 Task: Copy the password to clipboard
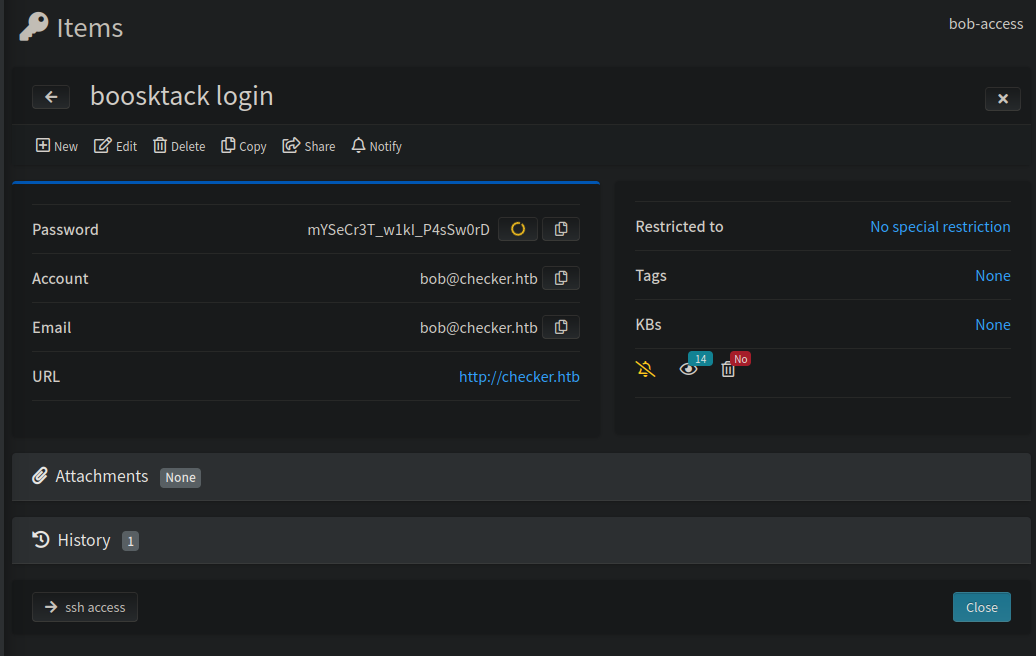pos(561,229)
